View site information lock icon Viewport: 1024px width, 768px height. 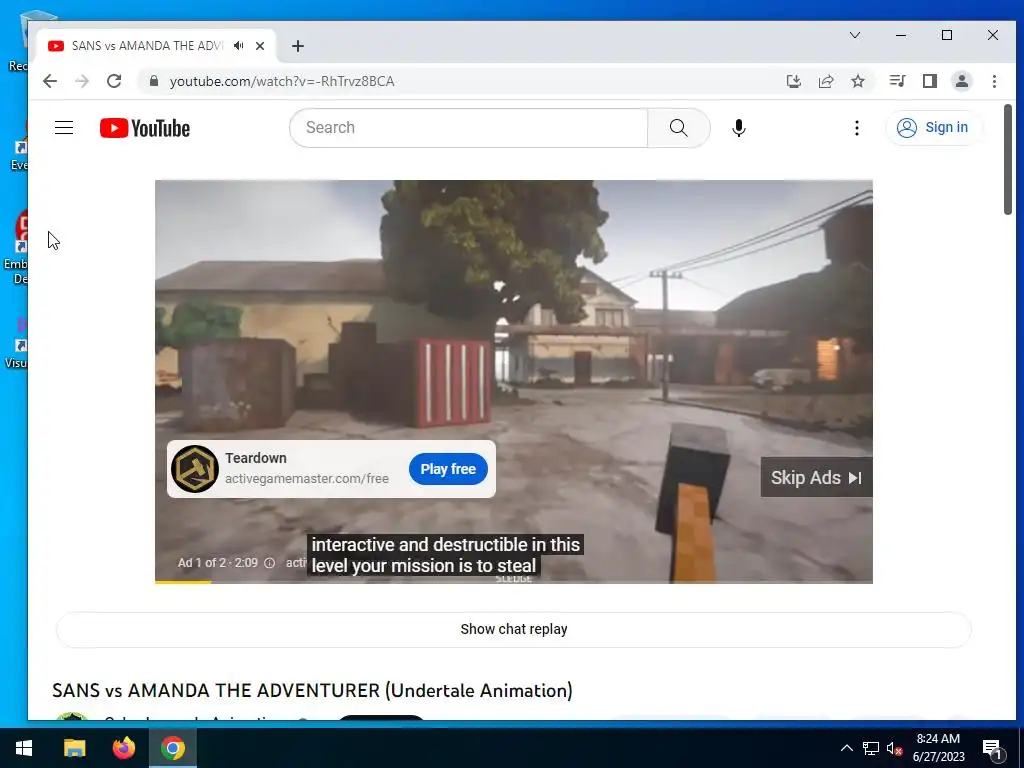point(154,81)
